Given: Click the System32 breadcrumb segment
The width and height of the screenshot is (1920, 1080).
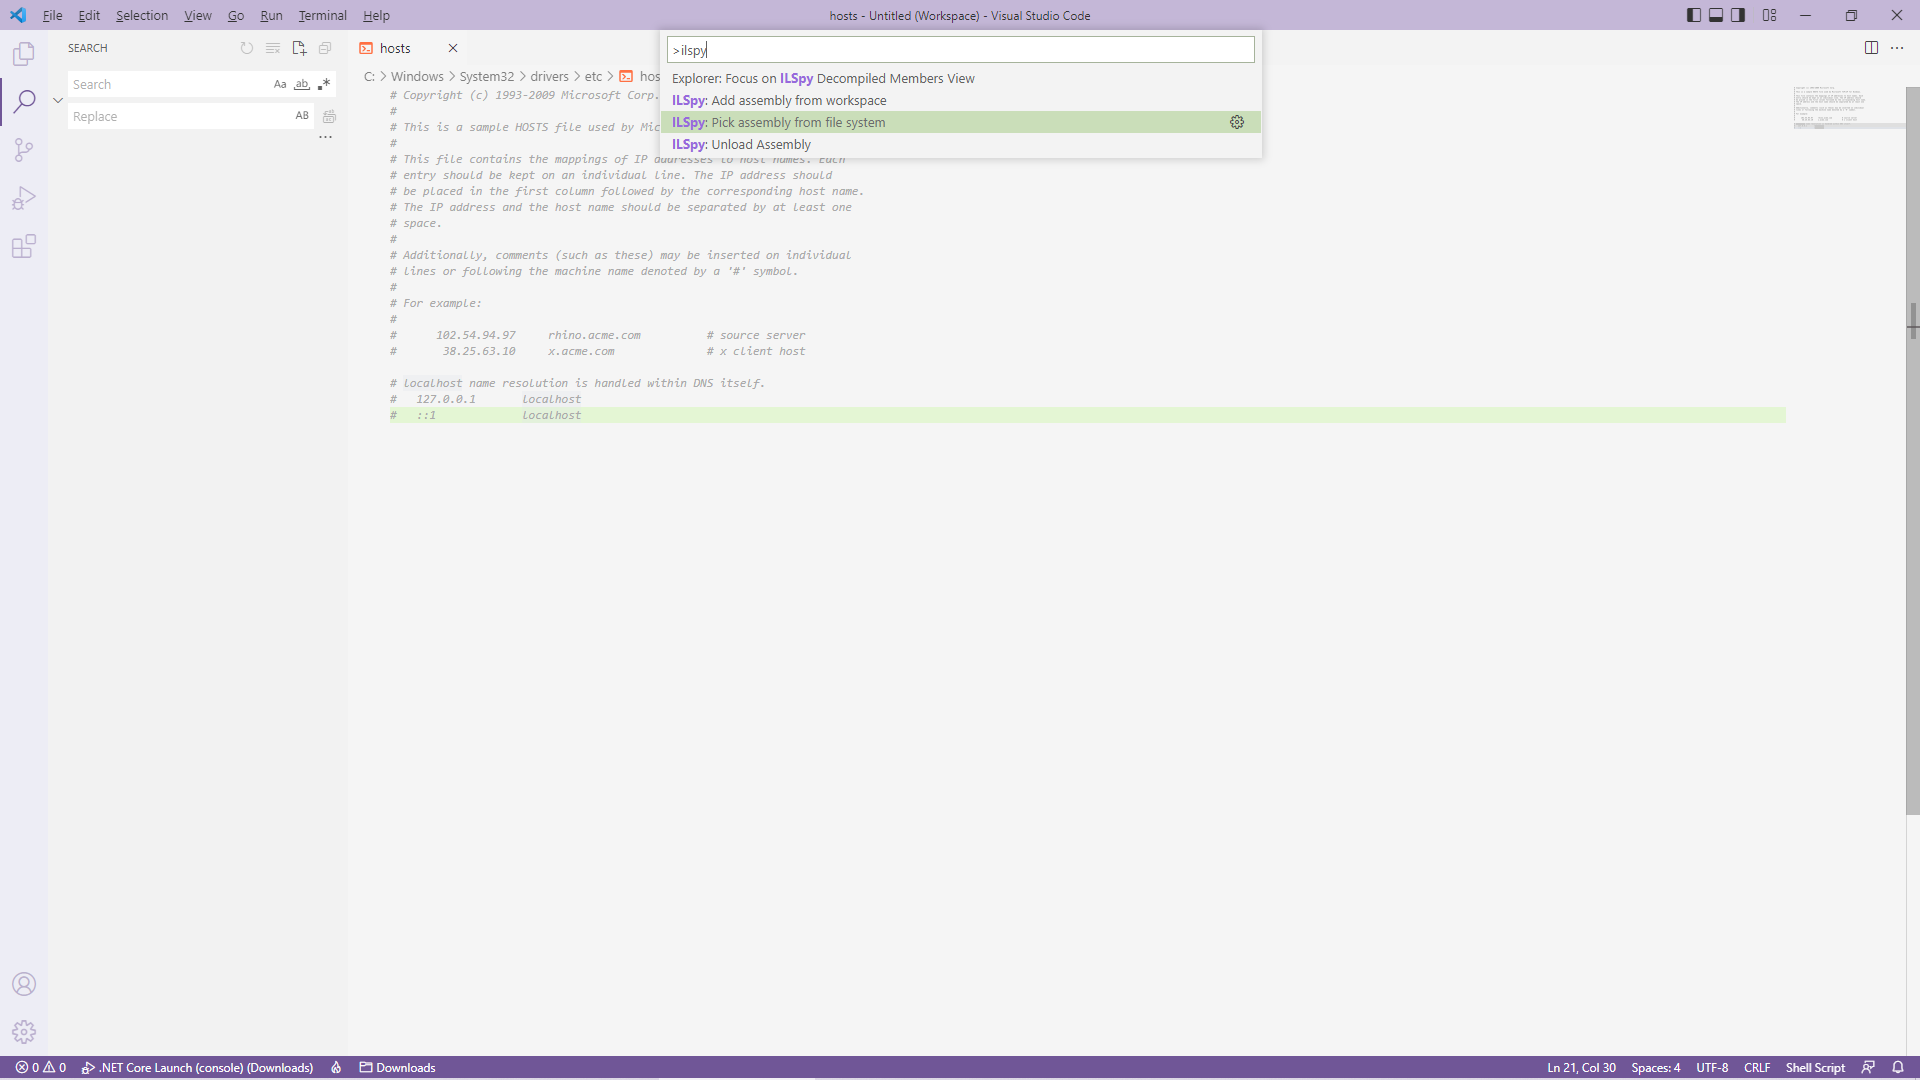Looking at the screenshot, I should (x=486, y=76).
